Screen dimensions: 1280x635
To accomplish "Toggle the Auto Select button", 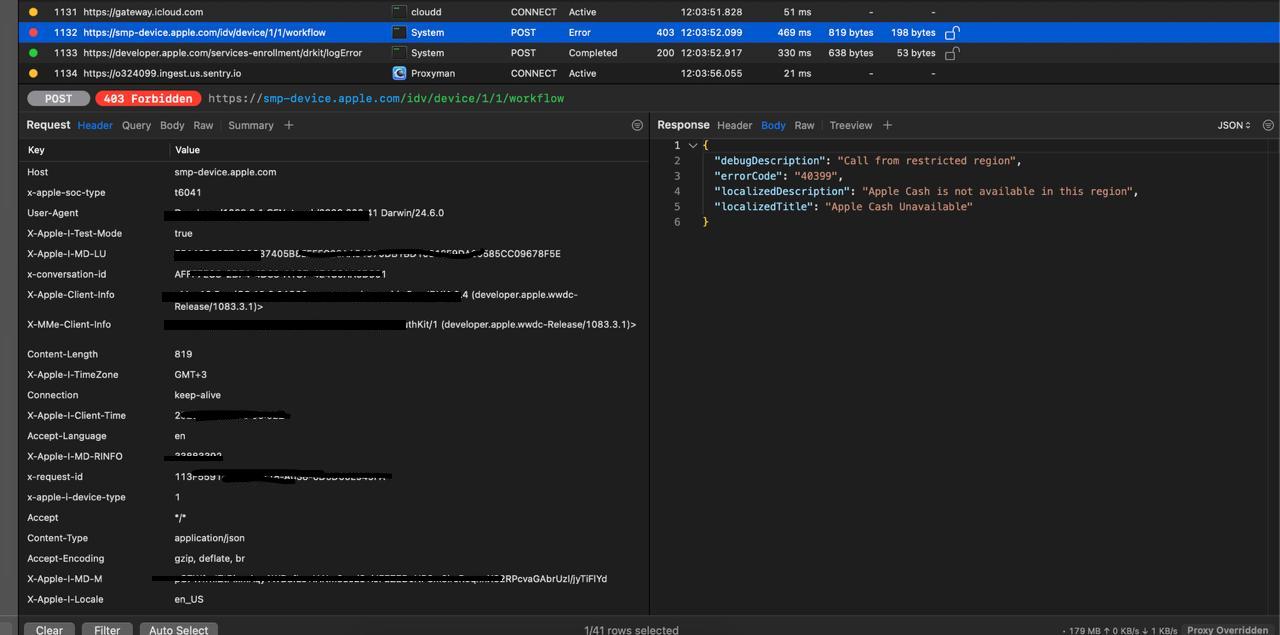I will click(x=178, y=630).
